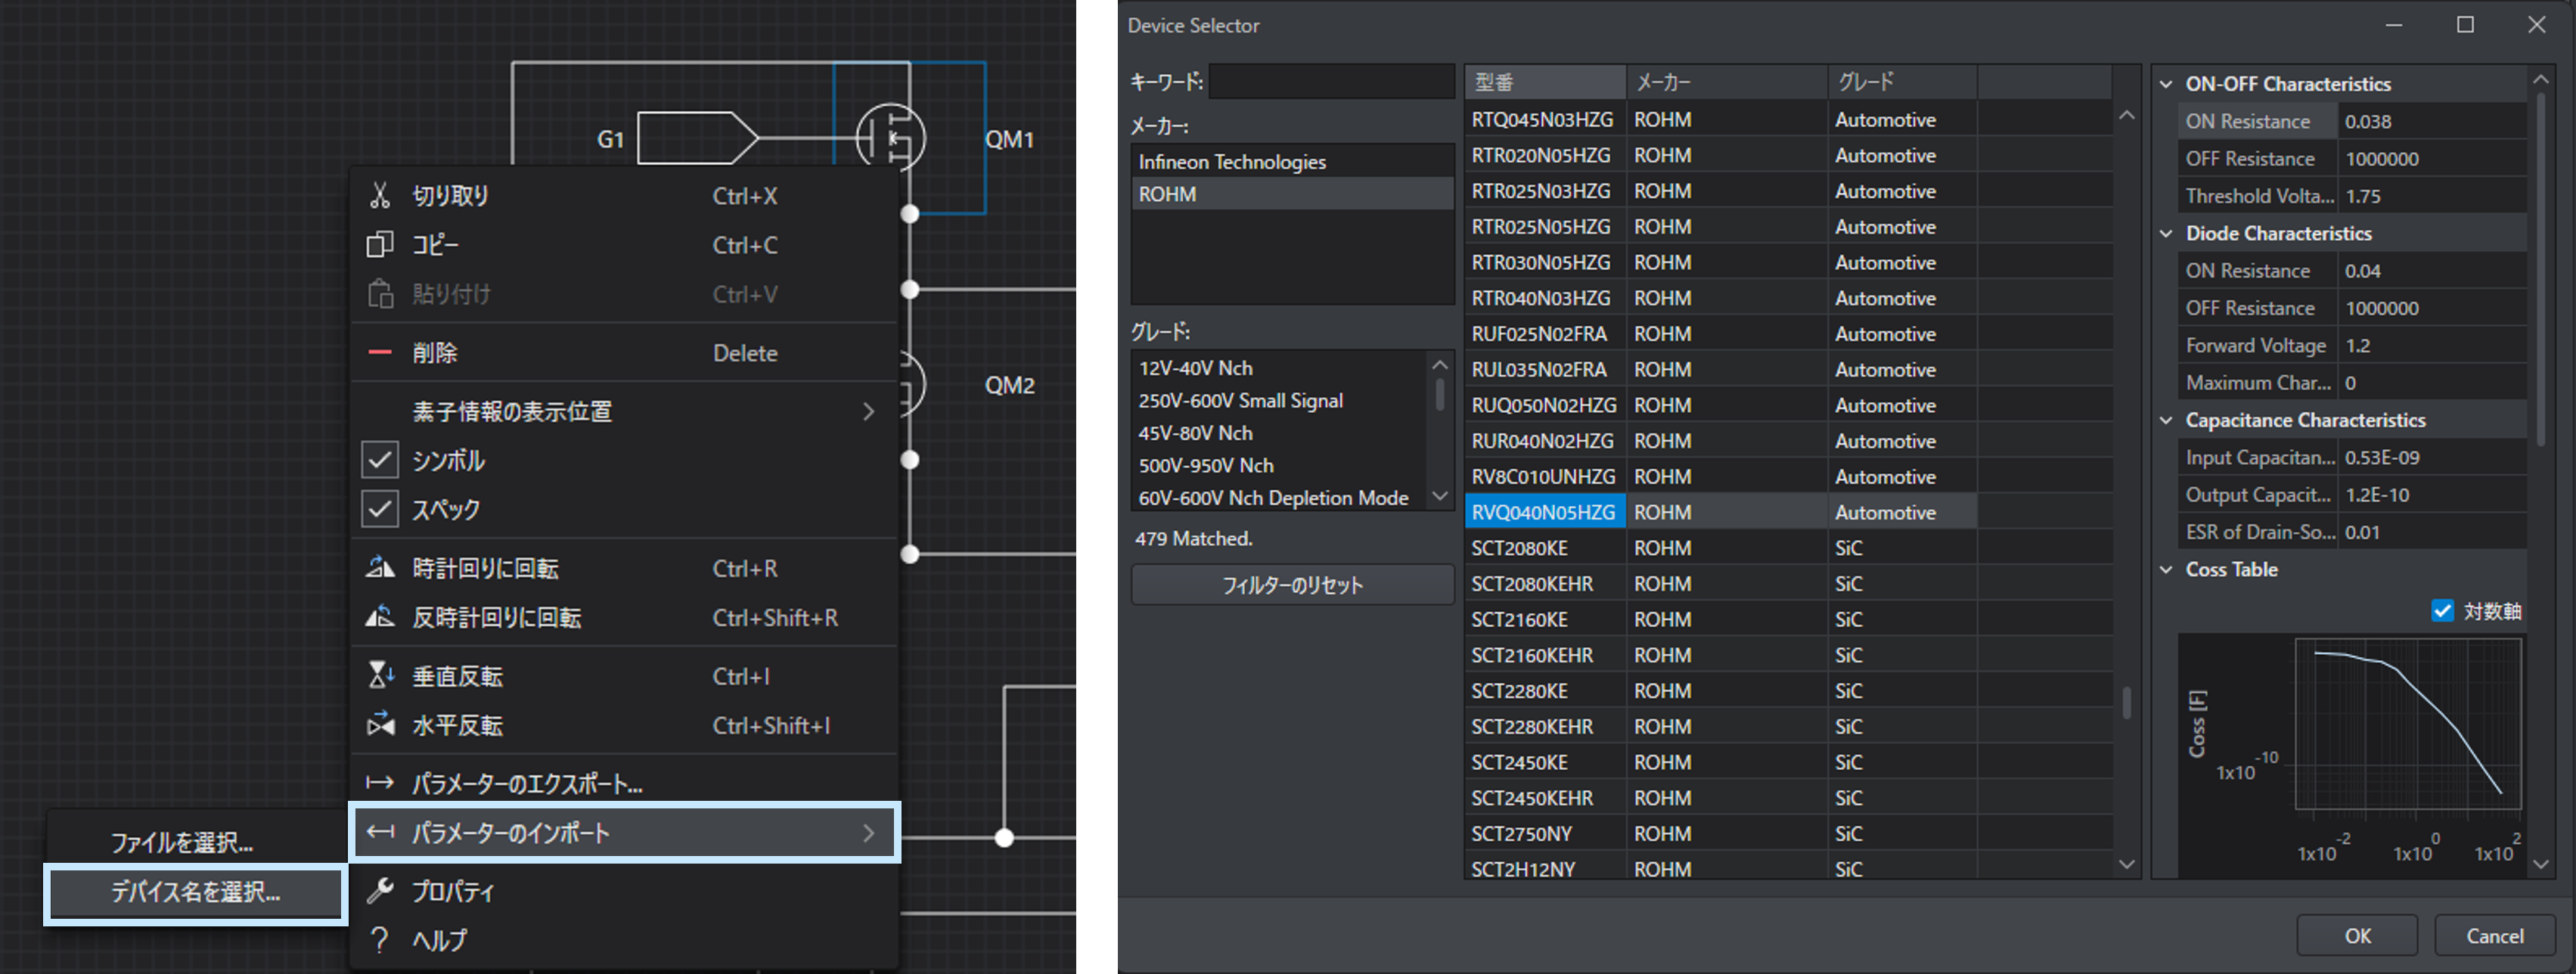This screenshot has height=974, width=2576.
Task: Select 45V-80V Nch grade filter
Action: coord(1280,433)
